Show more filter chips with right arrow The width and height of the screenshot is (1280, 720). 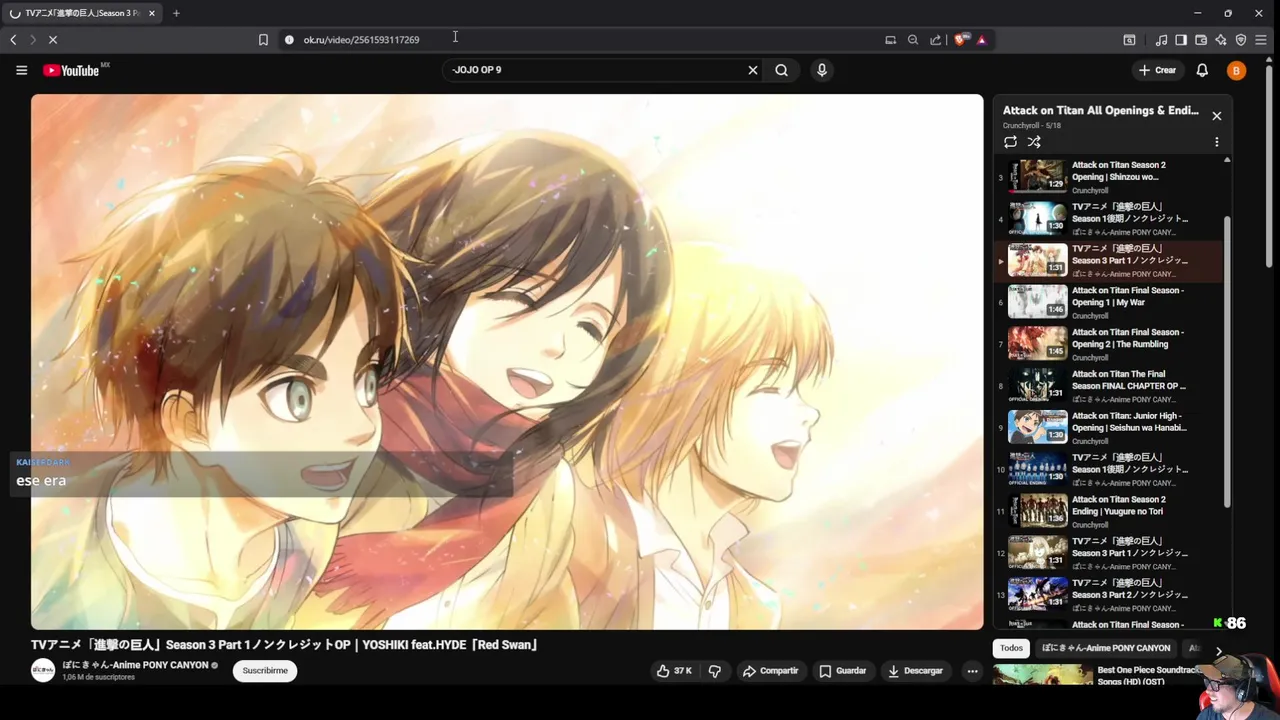(x=1218, y=651)
